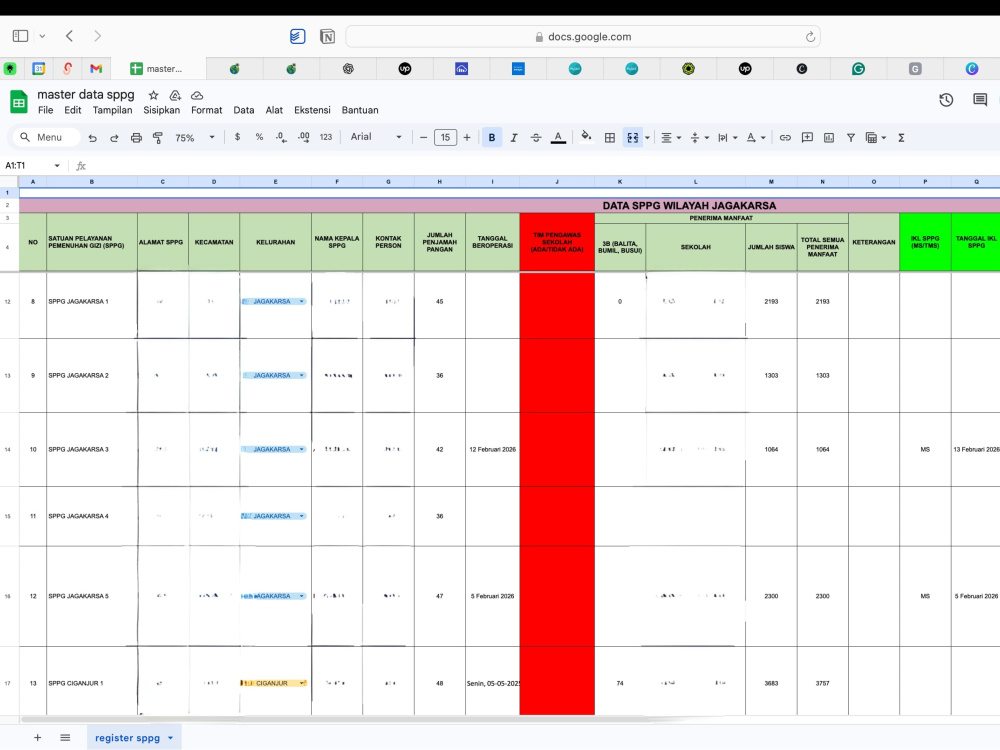Image resolution: width=1000 pixels, height=750 pixels.
Task: Decrease decimal places icon
Action: tap(281, 137)
